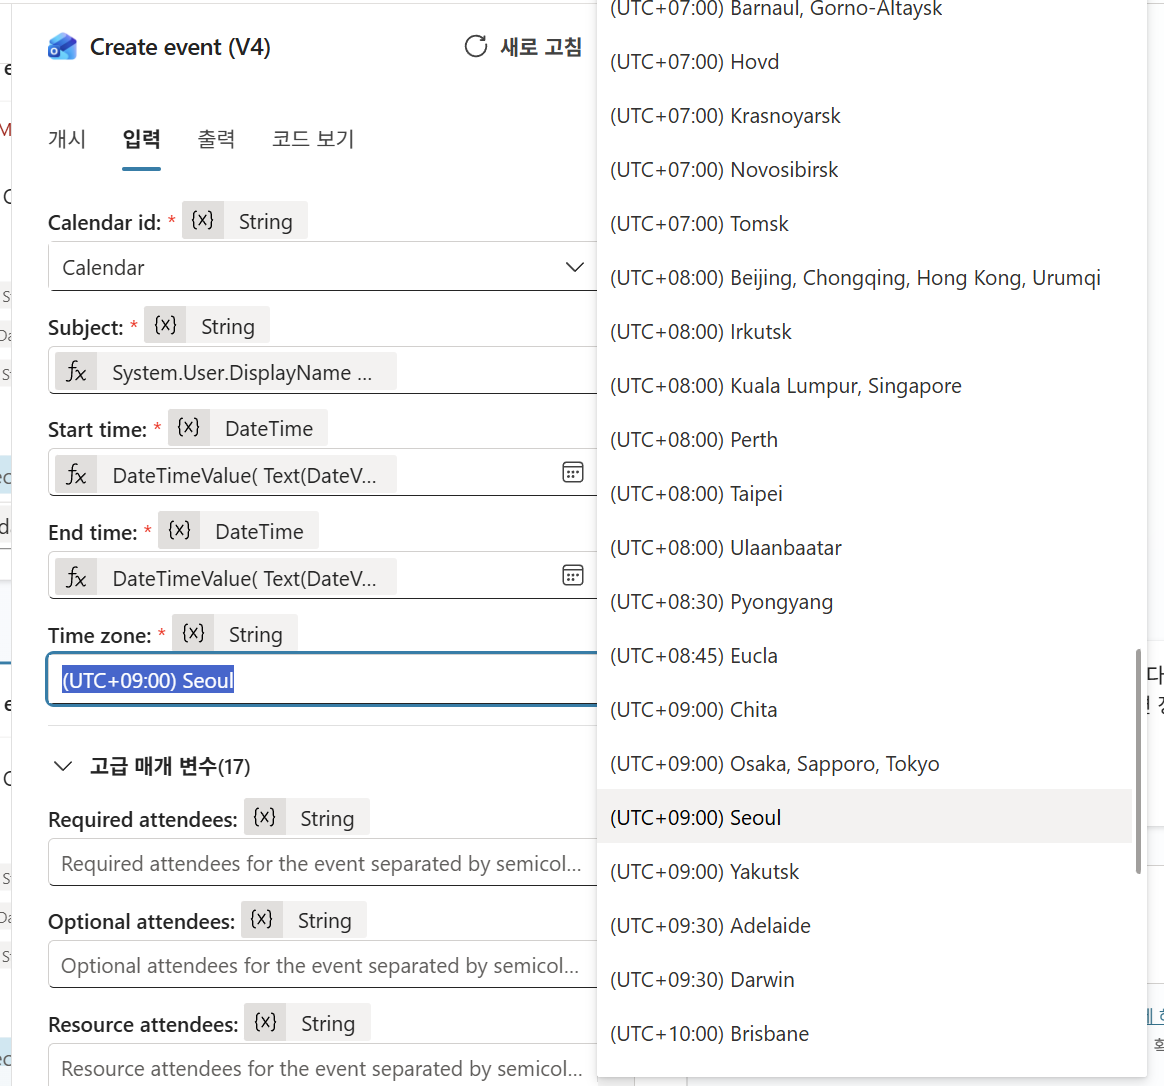
Task: Select (UTC+08:45) Eucla time zone
Action: coord(865,655)
